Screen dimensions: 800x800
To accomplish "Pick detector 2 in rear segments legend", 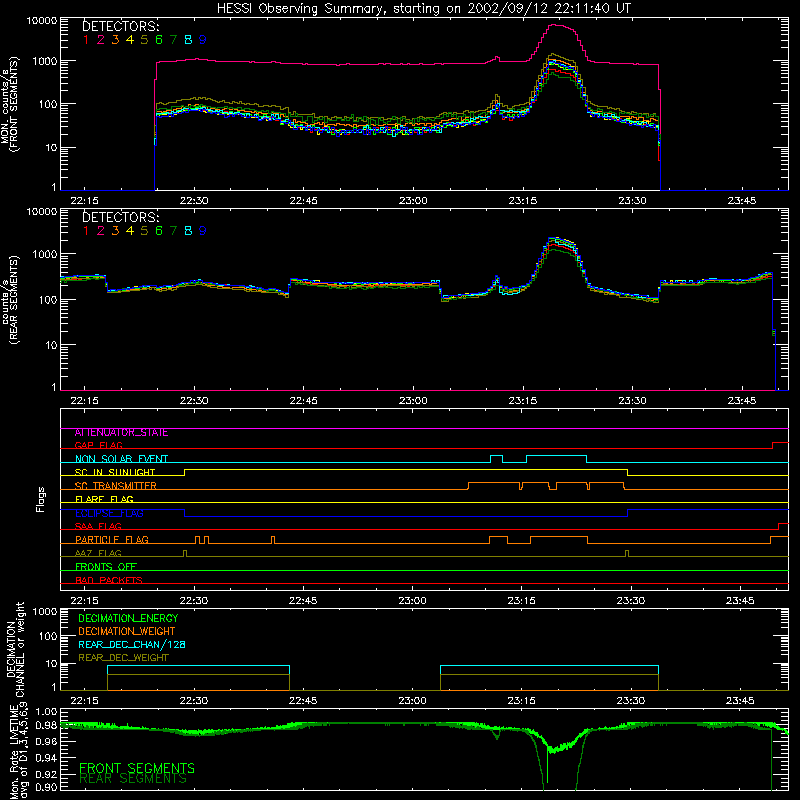I will click(x=101, y=231).
